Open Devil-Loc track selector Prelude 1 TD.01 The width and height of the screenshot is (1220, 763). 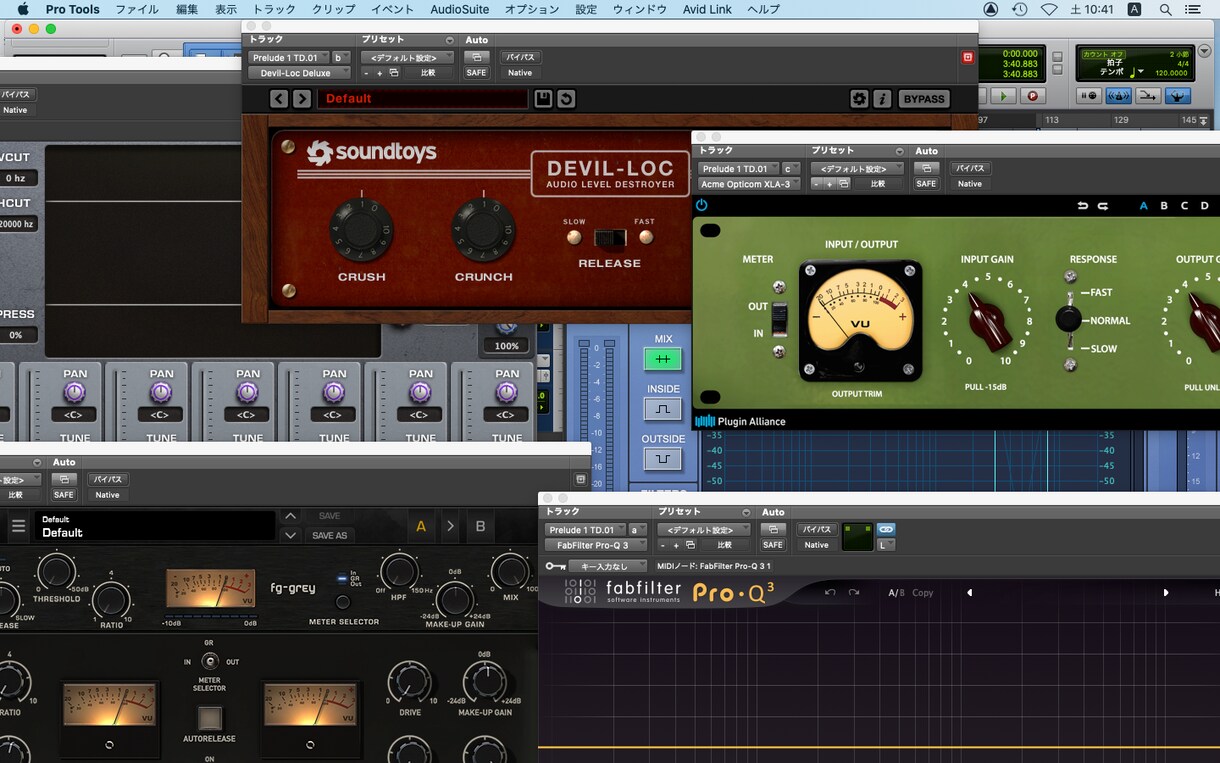pyautogui.click(x=289, y=57)
